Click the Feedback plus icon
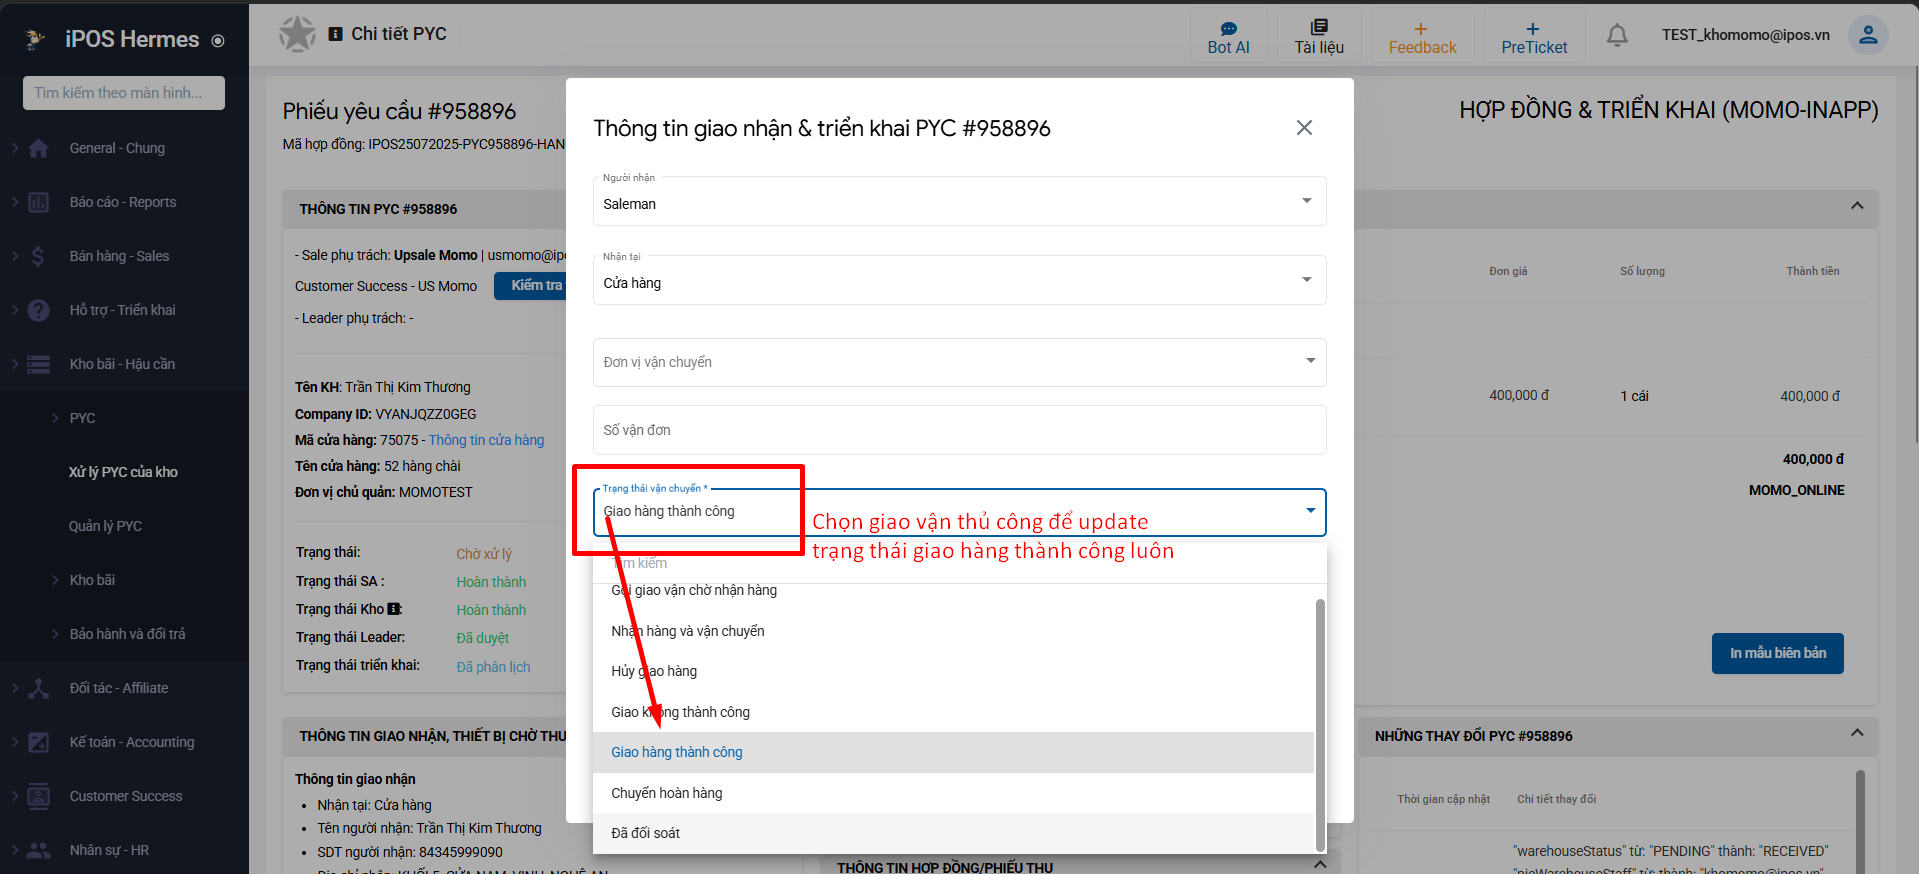Screen dimensions: 1919x874 pos(1421,29)
